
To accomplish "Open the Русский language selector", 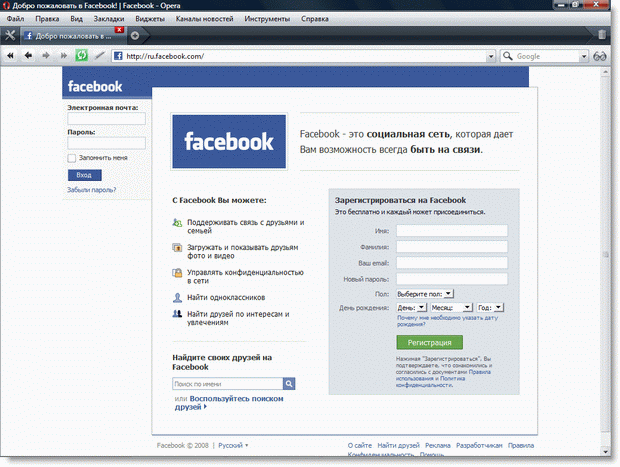I will tap(233, 445).
